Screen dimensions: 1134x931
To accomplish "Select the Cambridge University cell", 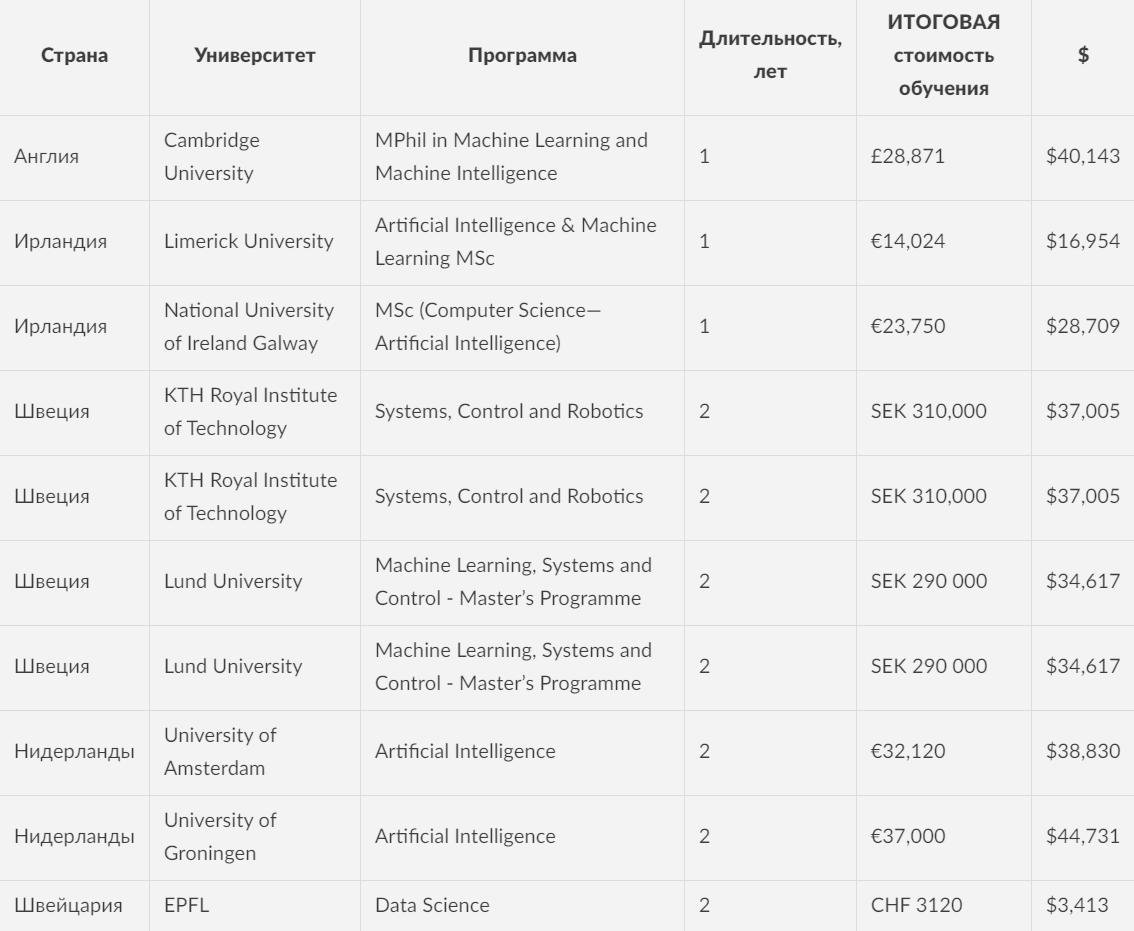I will 212,157.
